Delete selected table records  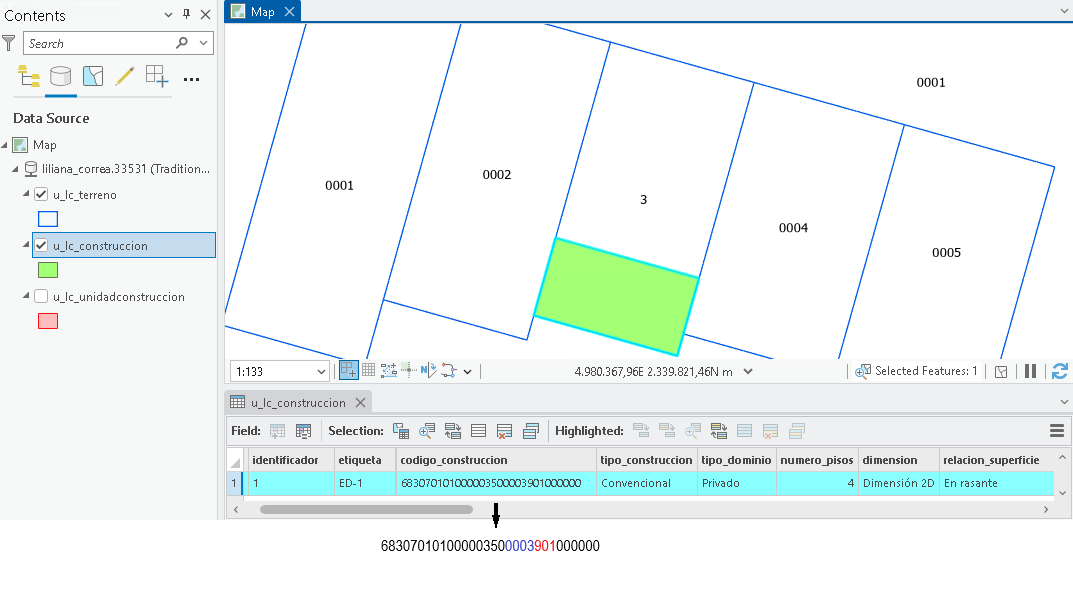tap(504, 431)
